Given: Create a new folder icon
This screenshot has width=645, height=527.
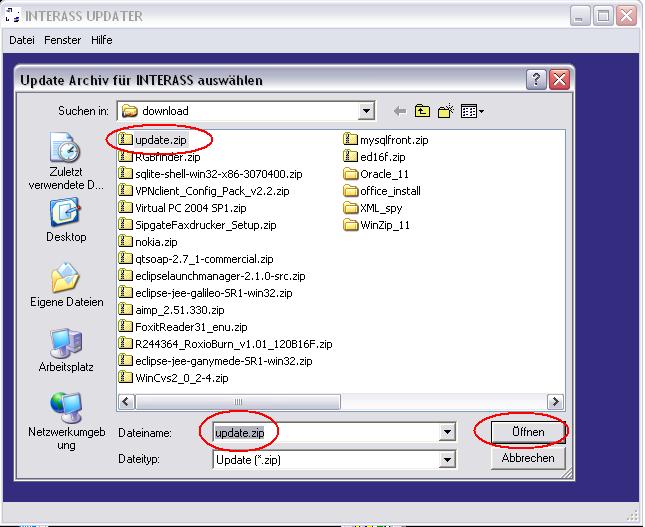Looking at the screenshot, I should [446, 111].
